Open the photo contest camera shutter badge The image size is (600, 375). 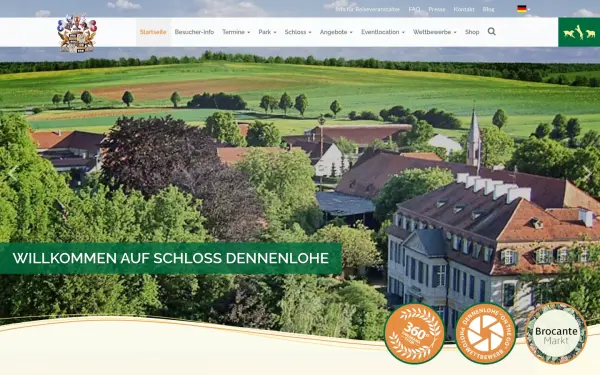click(485, 333)
